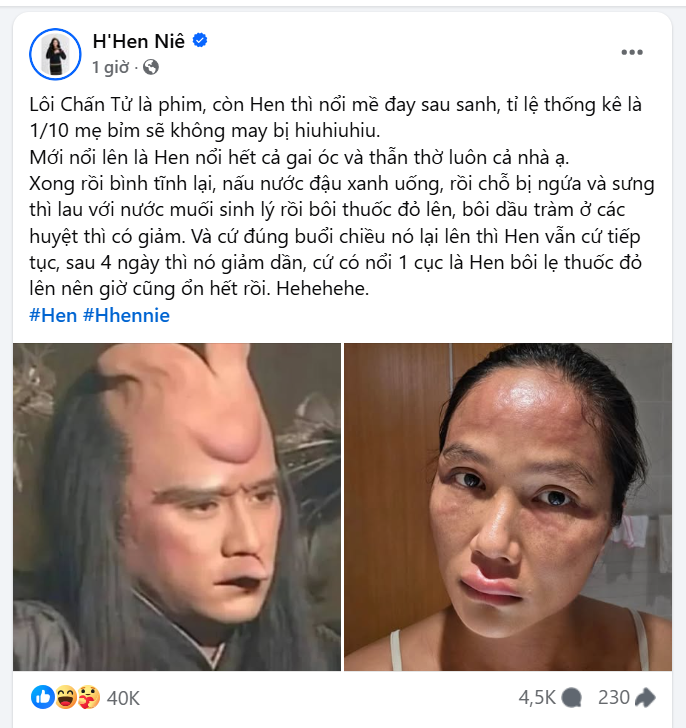Click the Care reaction emoji
This screenshot has height=728, width=686.
coord(89,697)
